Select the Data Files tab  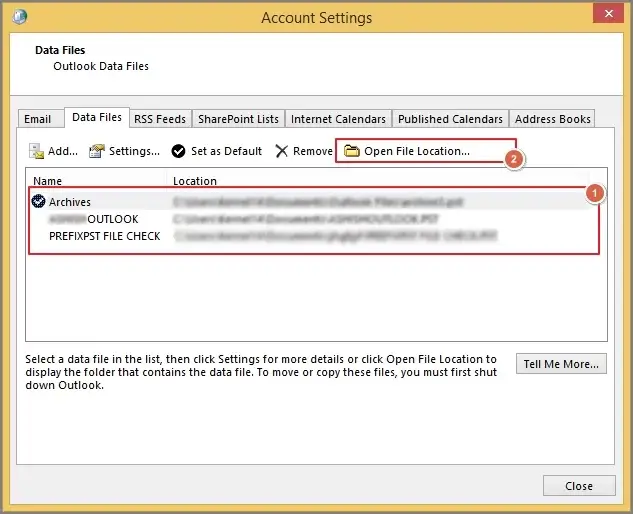point(97,117)
